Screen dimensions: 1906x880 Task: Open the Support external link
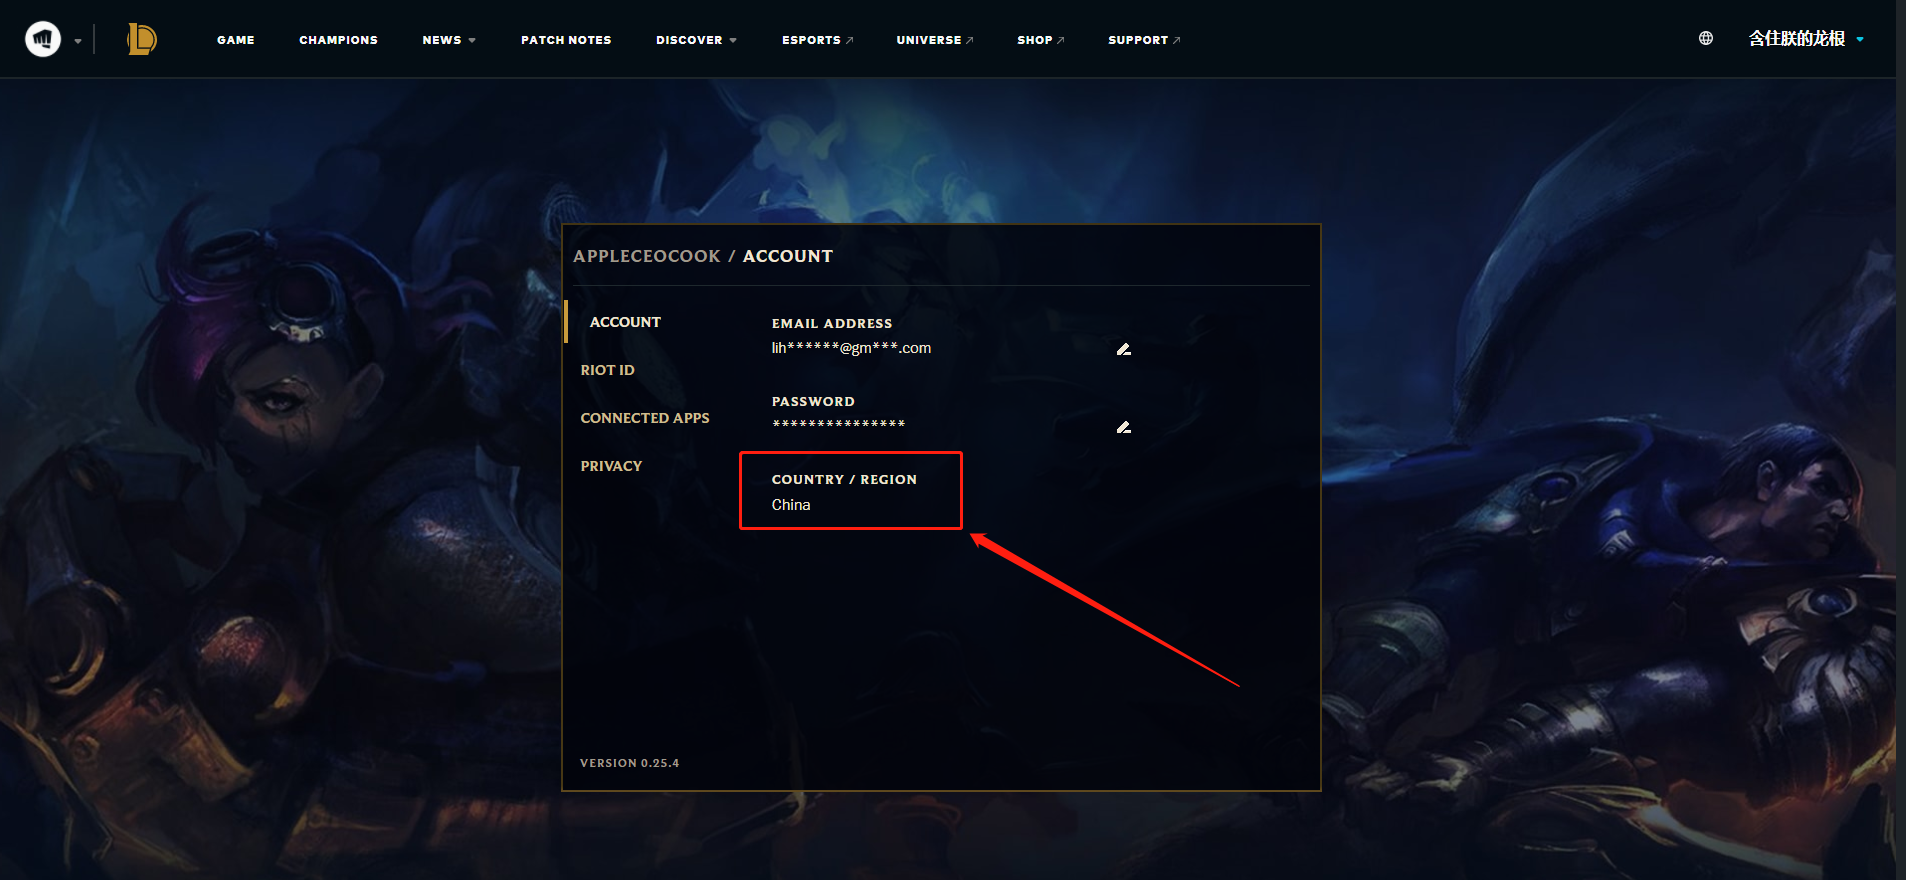pos(1144,40)
